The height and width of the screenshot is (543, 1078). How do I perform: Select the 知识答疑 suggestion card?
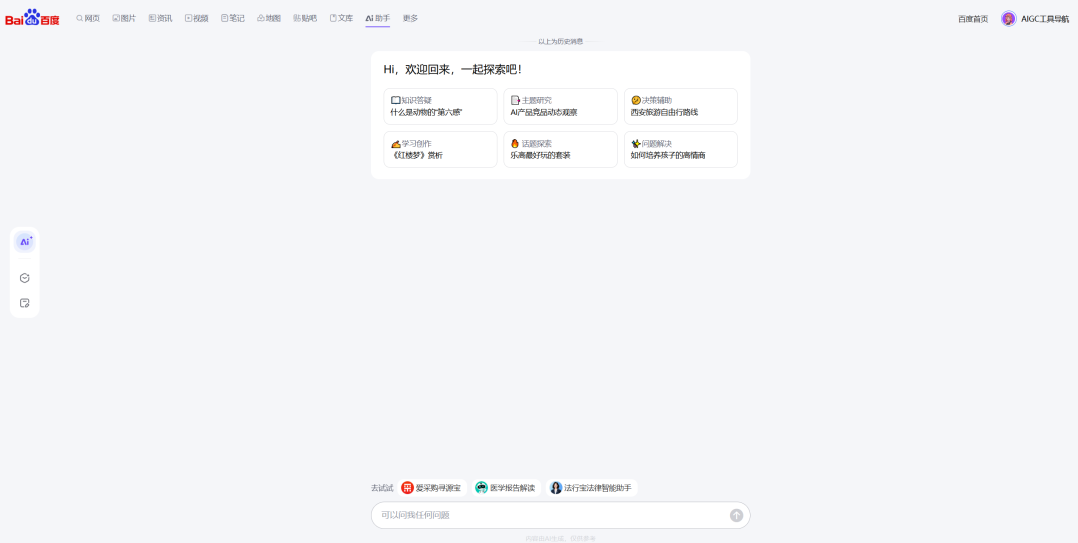point(440,106)
